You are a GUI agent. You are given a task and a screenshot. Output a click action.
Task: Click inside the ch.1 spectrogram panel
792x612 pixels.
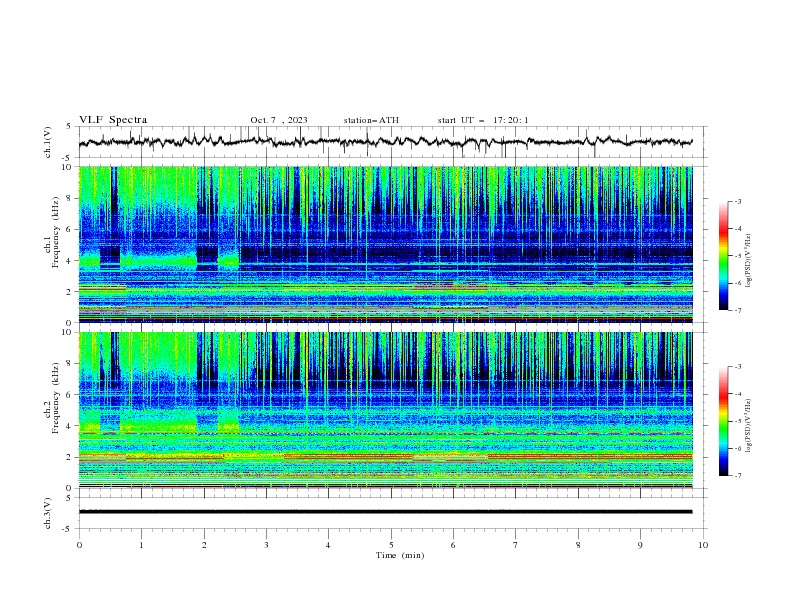(x=385, y=244)
